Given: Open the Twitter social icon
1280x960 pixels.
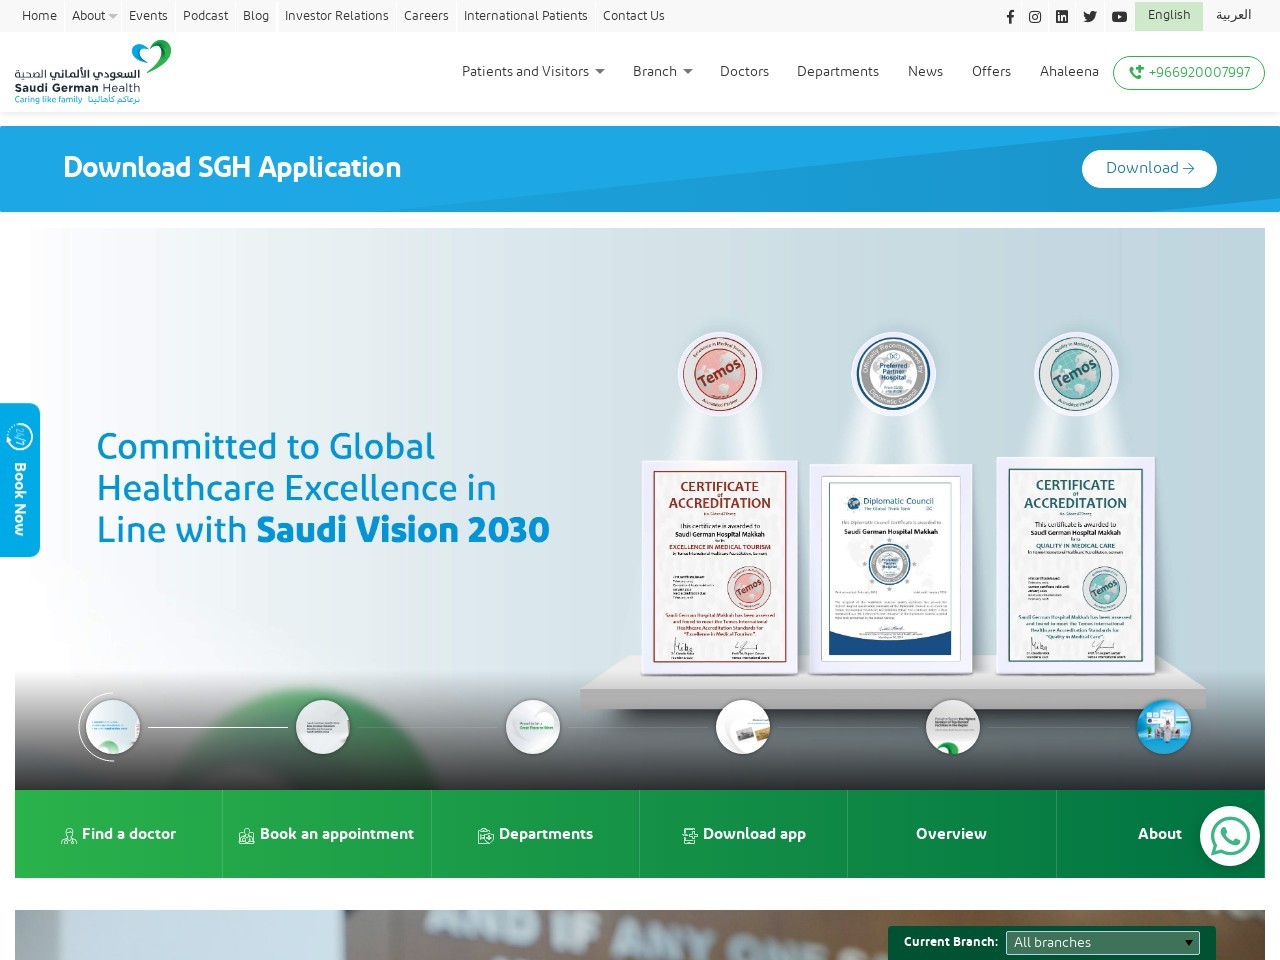Looking at the screenshot, I should pos(1090,17).
